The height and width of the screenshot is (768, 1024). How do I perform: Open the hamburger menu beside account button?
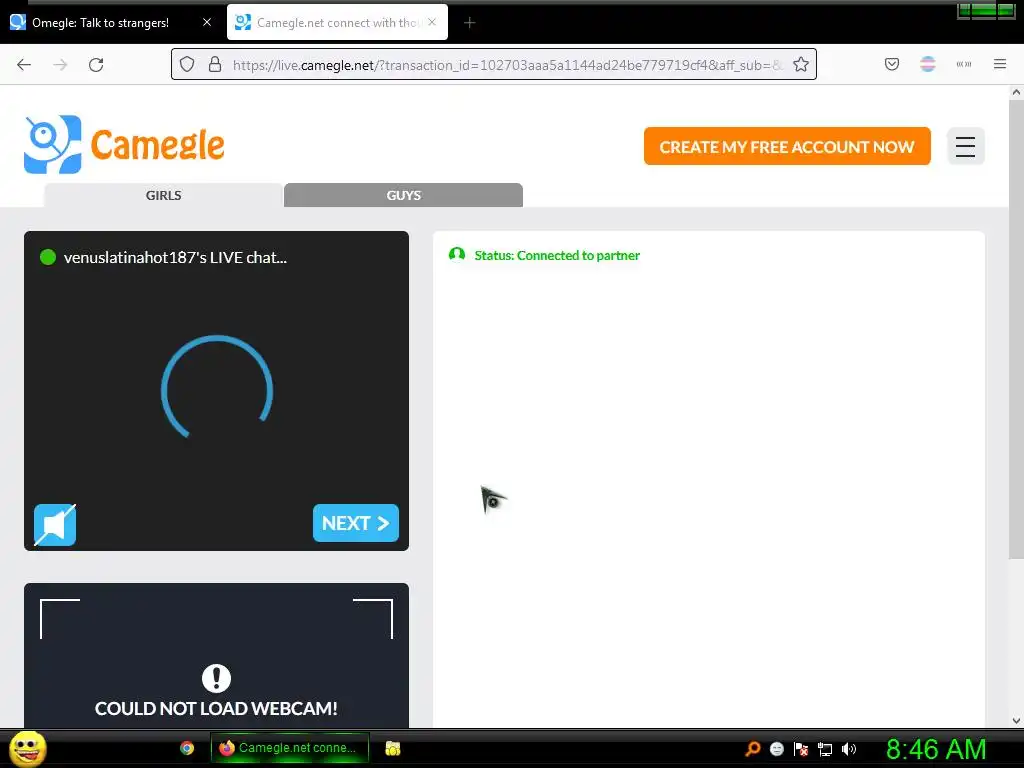click(x=965, y=146)
